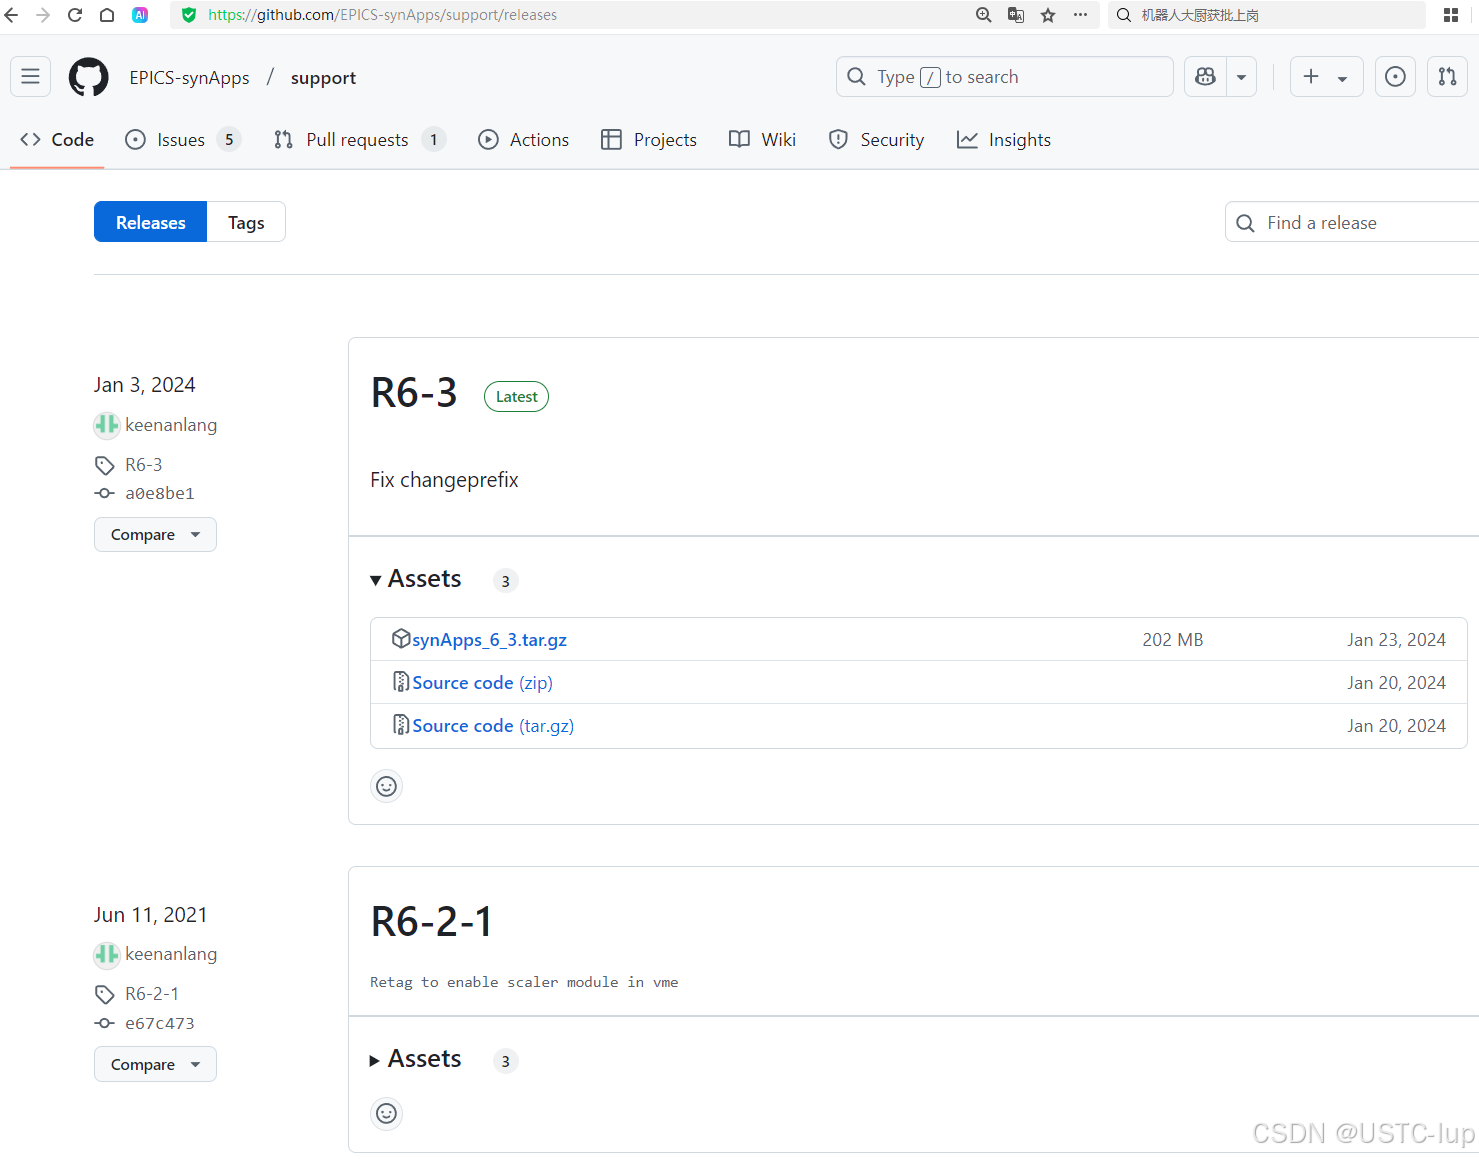Click the 202 MB file size text
The height and width of the screenshot is (1159, 1479).
coord(1173,640)
